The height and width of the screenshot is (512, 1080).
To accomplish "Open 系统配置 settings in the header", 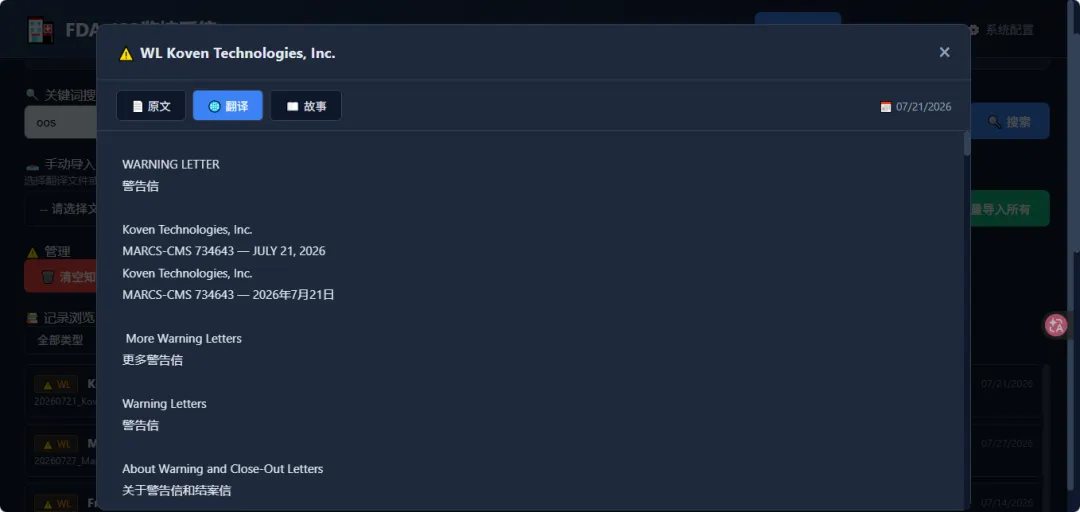I will (1001, 30).
